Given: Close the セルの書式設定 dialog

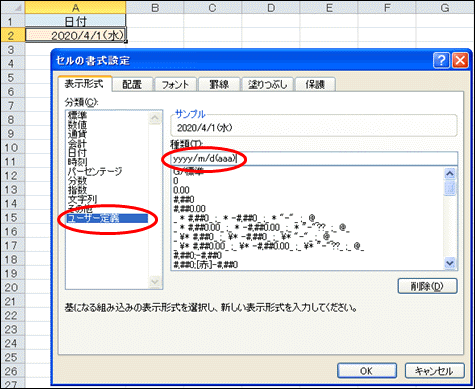Looking at the screenshot, I should (x=460, y=60).
